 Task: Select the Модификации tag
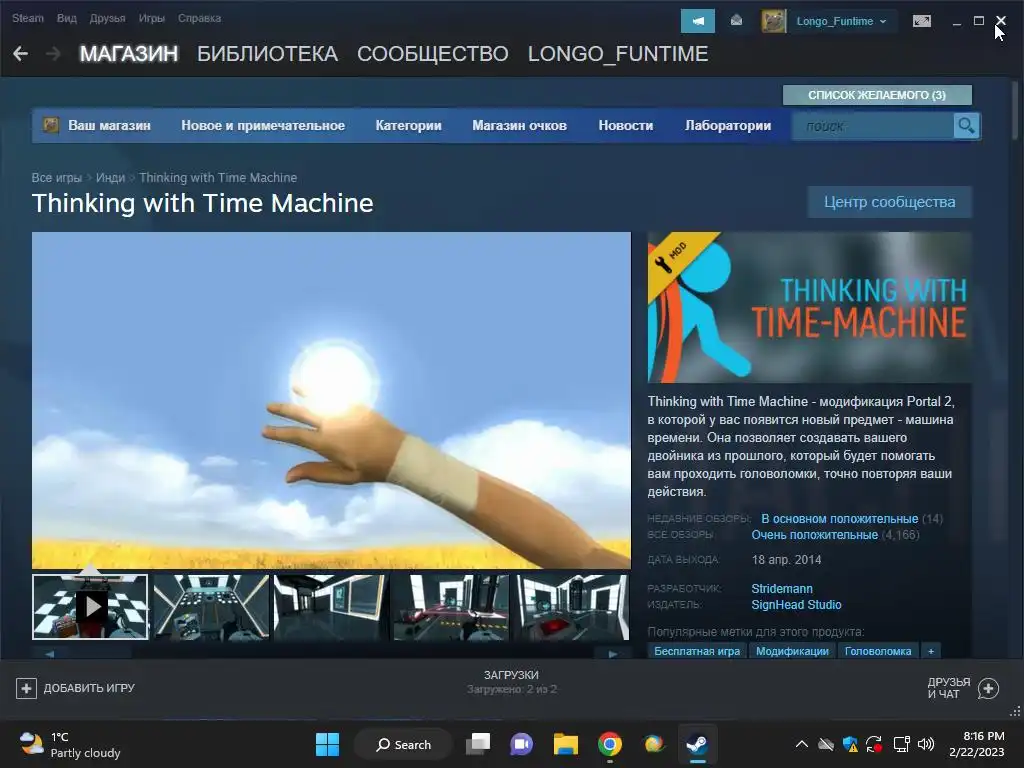click(x=792, y=651)
